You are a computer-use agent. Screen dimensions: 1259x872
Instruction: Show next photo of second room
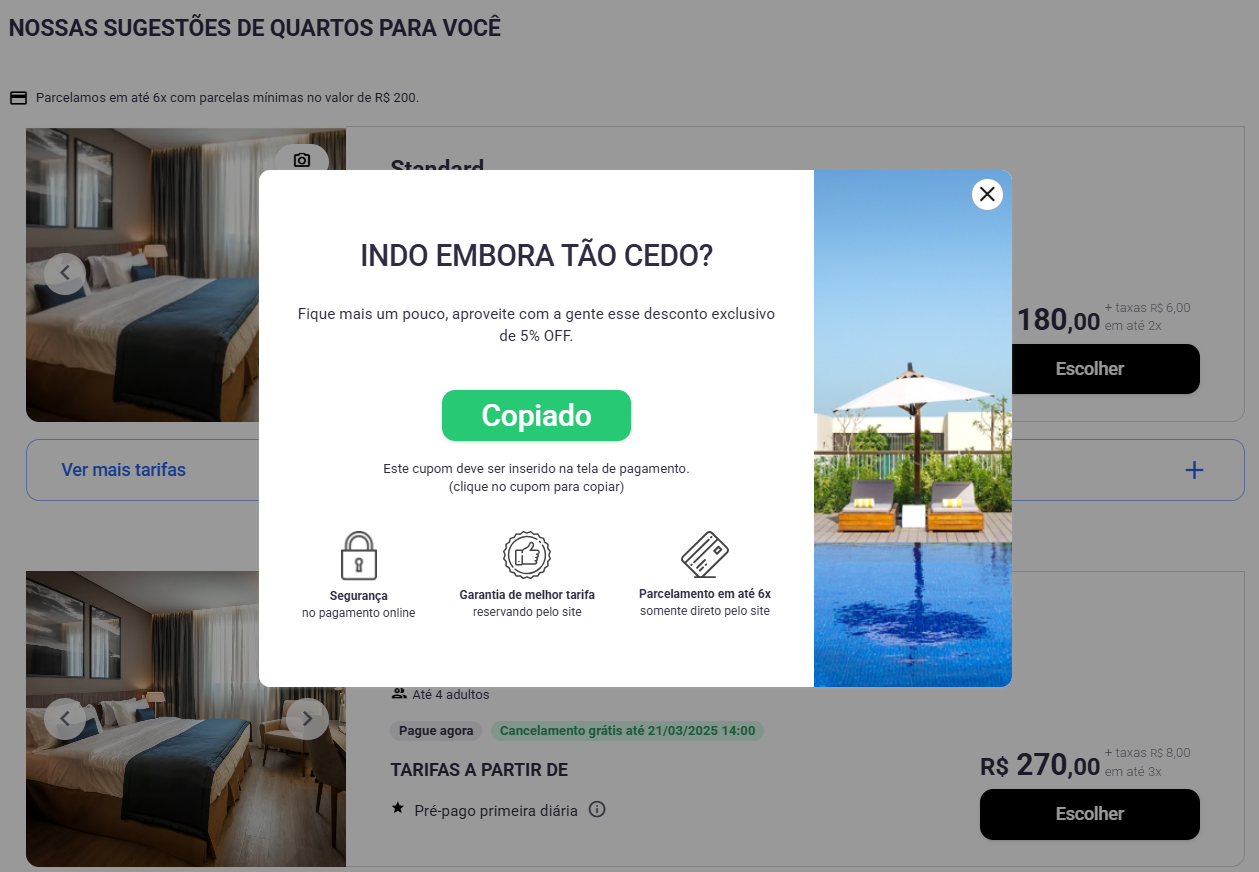pos(307,718)
